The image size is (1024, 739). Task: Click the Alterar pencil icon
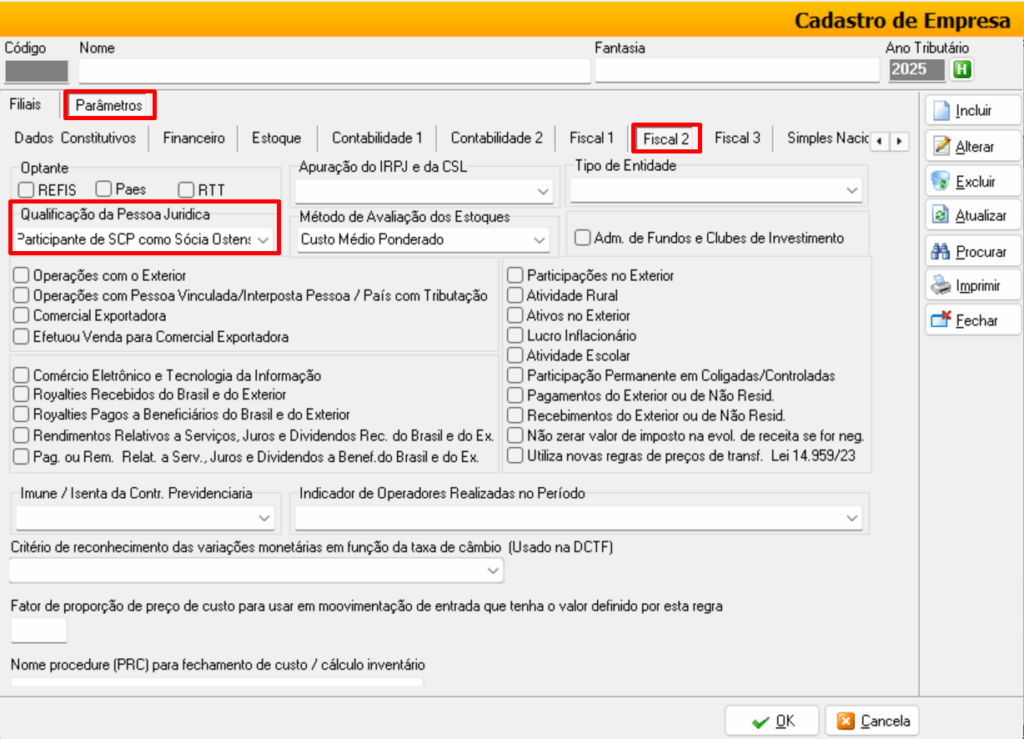click(x=940, y=146)
